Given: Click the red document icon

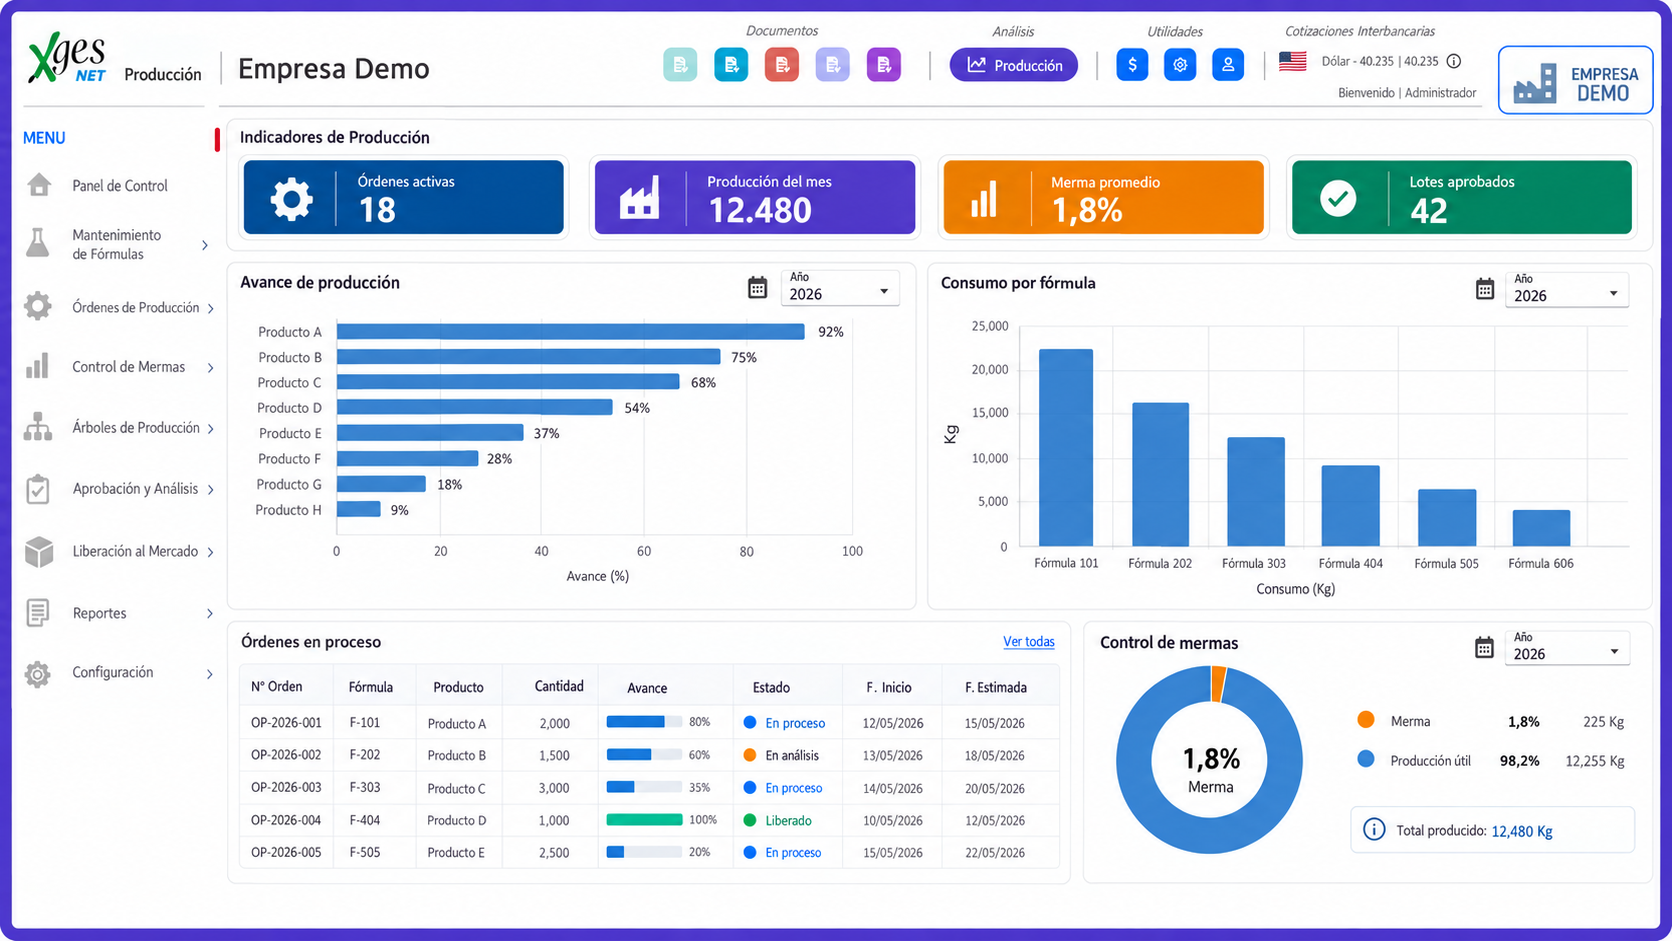Looking at the screenshot, I should (782, 65).
